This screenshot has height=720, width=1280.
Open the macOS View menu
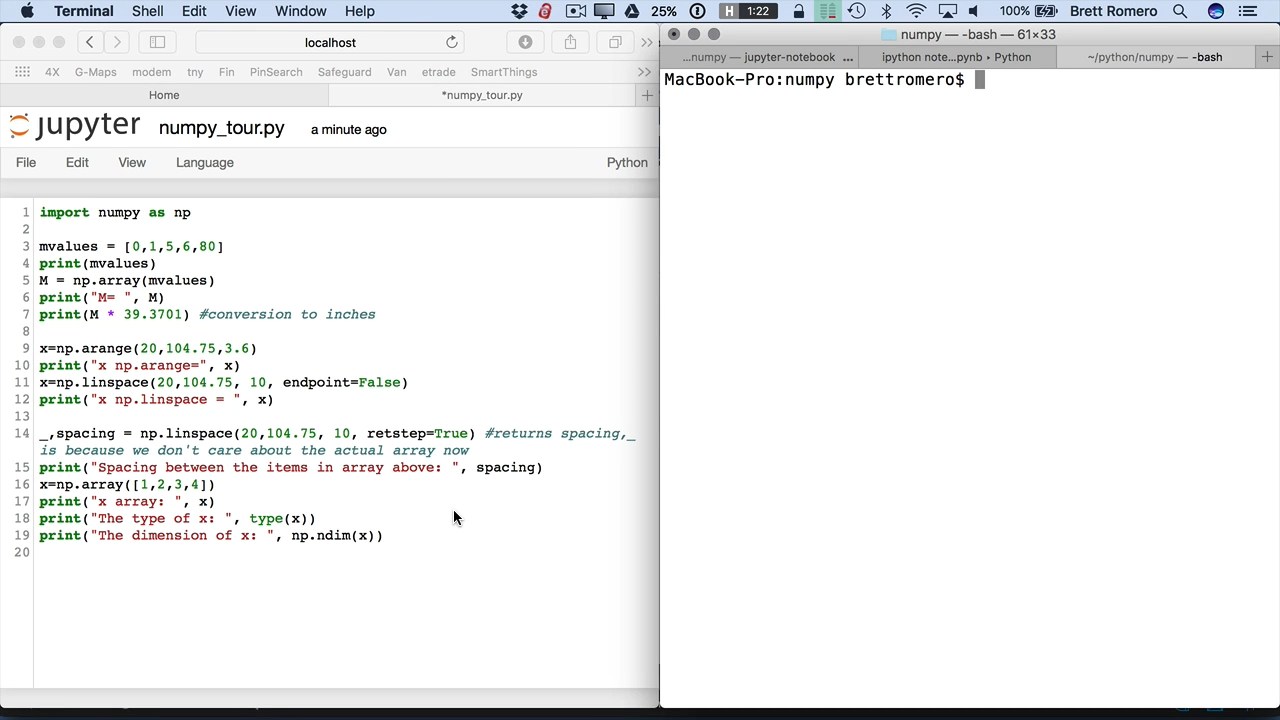click(x=240, y=11)
